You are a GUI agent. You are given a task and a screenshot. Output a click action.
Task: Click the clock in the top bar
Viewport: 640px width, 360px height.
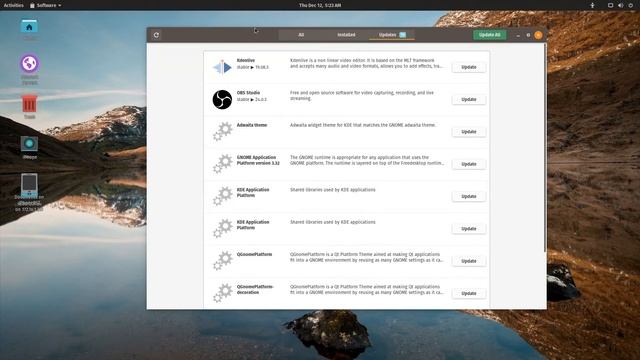pos(320,5)
